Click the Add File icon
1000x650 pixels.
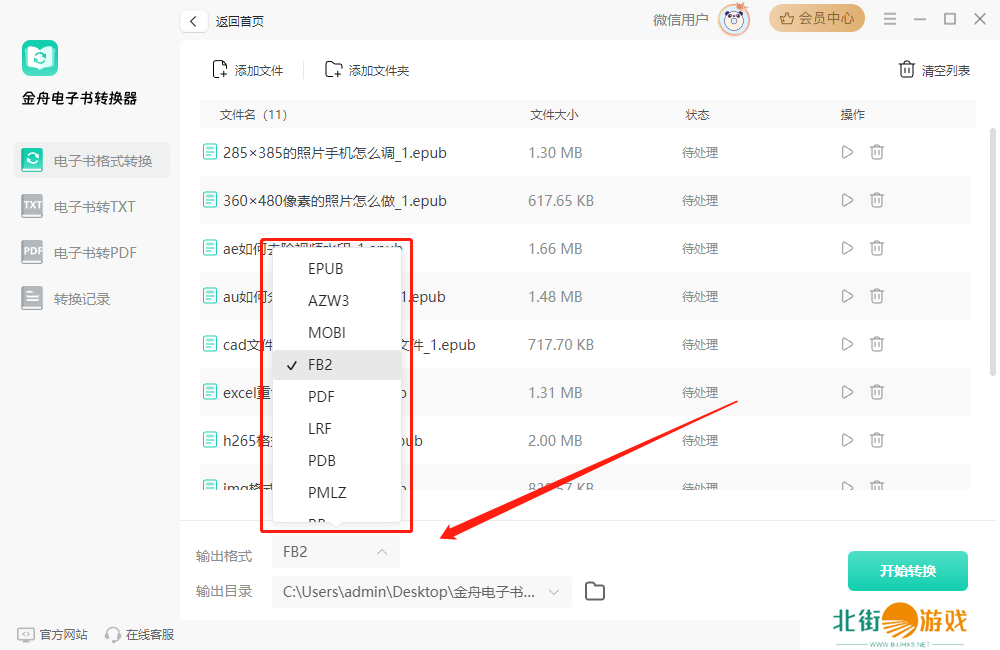(220, 69)
